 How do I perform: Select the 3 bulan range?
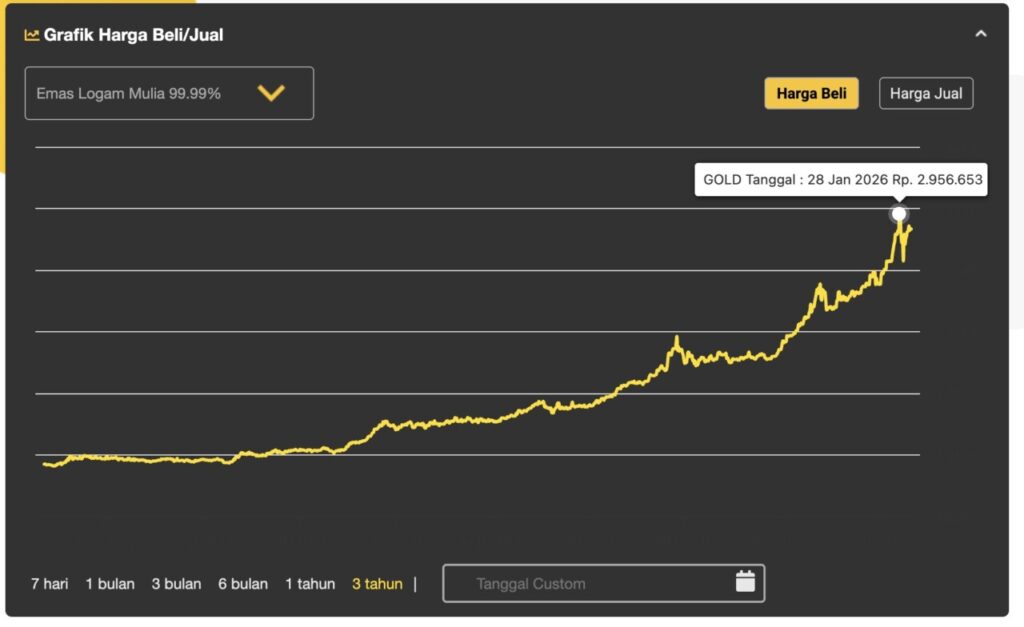point(176,584)
